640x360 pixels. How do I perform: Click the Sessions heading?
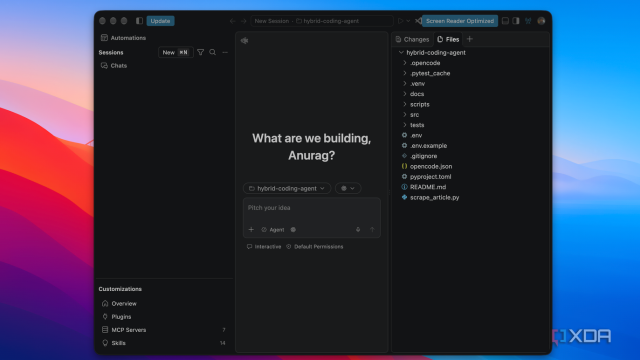[111, 52]
